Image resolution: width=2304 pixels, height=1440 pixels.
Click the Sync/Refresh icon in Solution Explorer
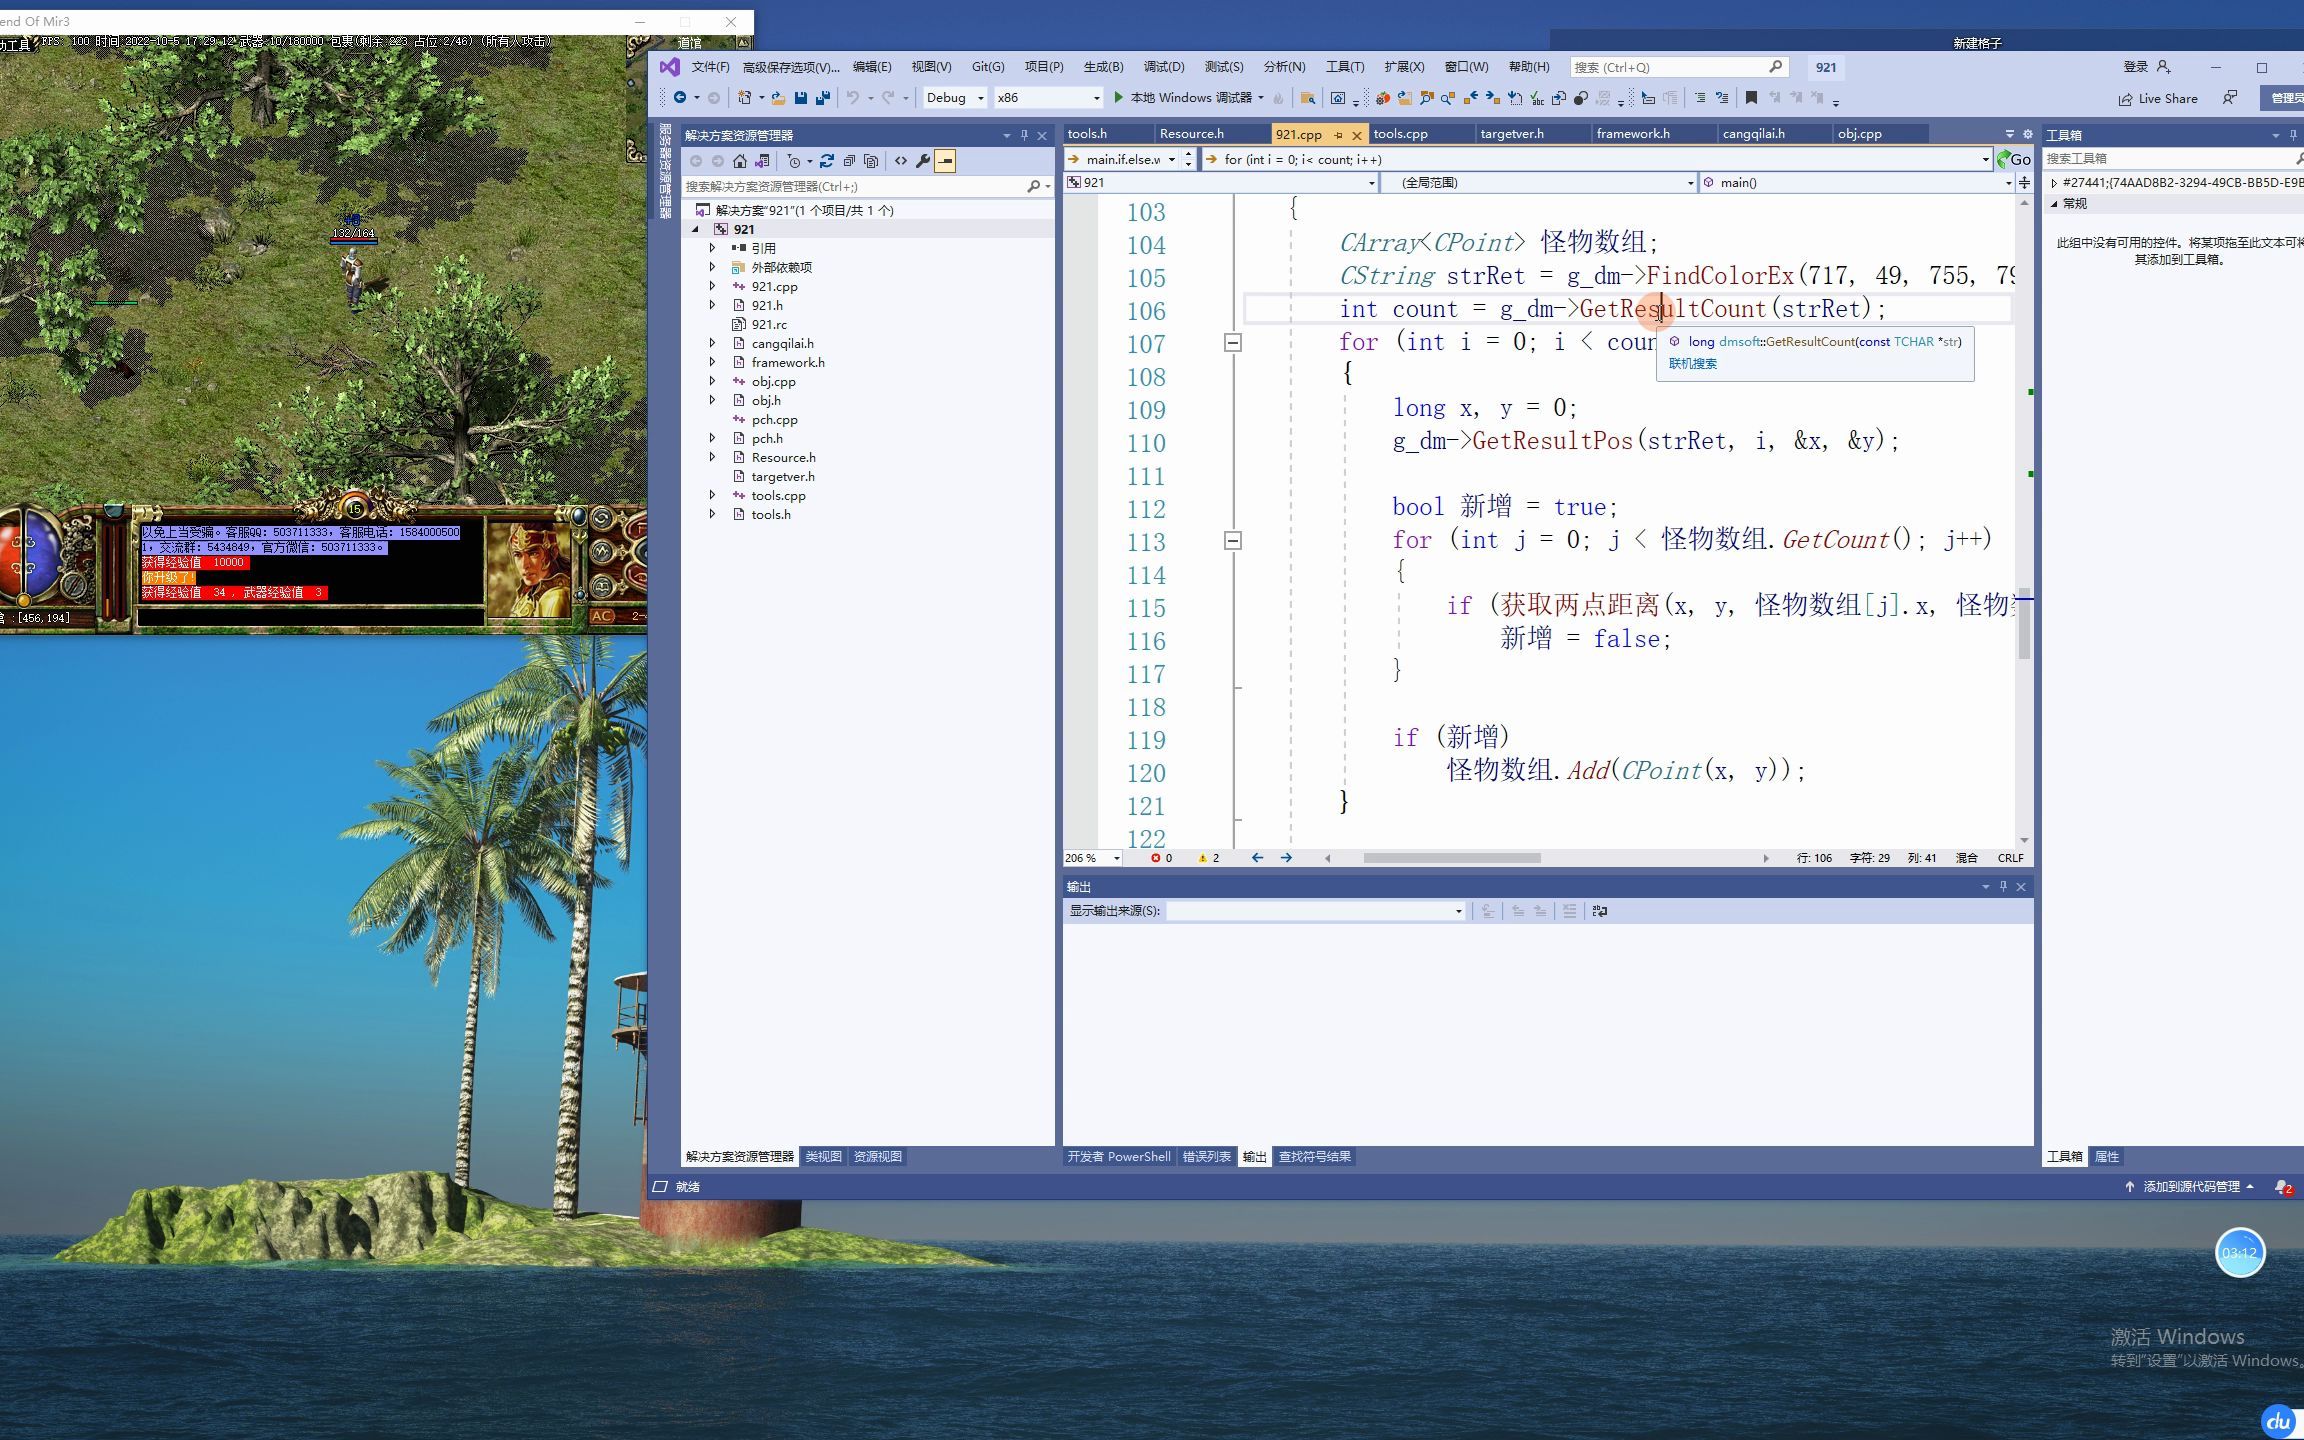click(826, 161)
